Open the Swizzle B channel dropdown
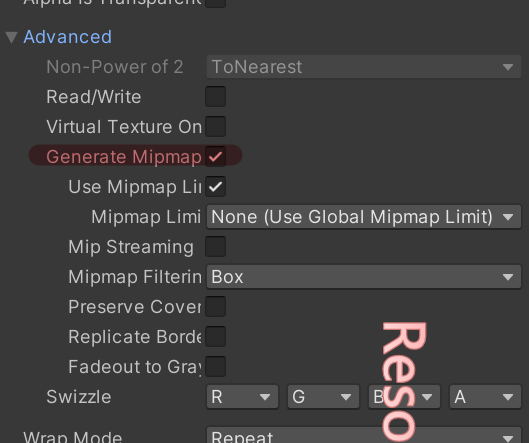This screenshot has width=529, height=443. [404, 397]
